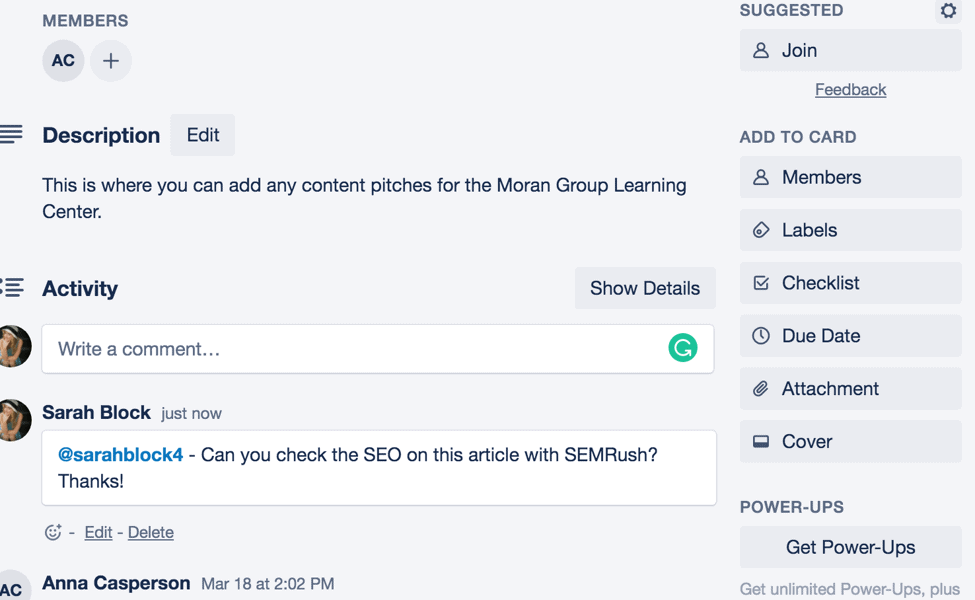
Task: Choose a Cover for the card
Action: pos(851,441)
